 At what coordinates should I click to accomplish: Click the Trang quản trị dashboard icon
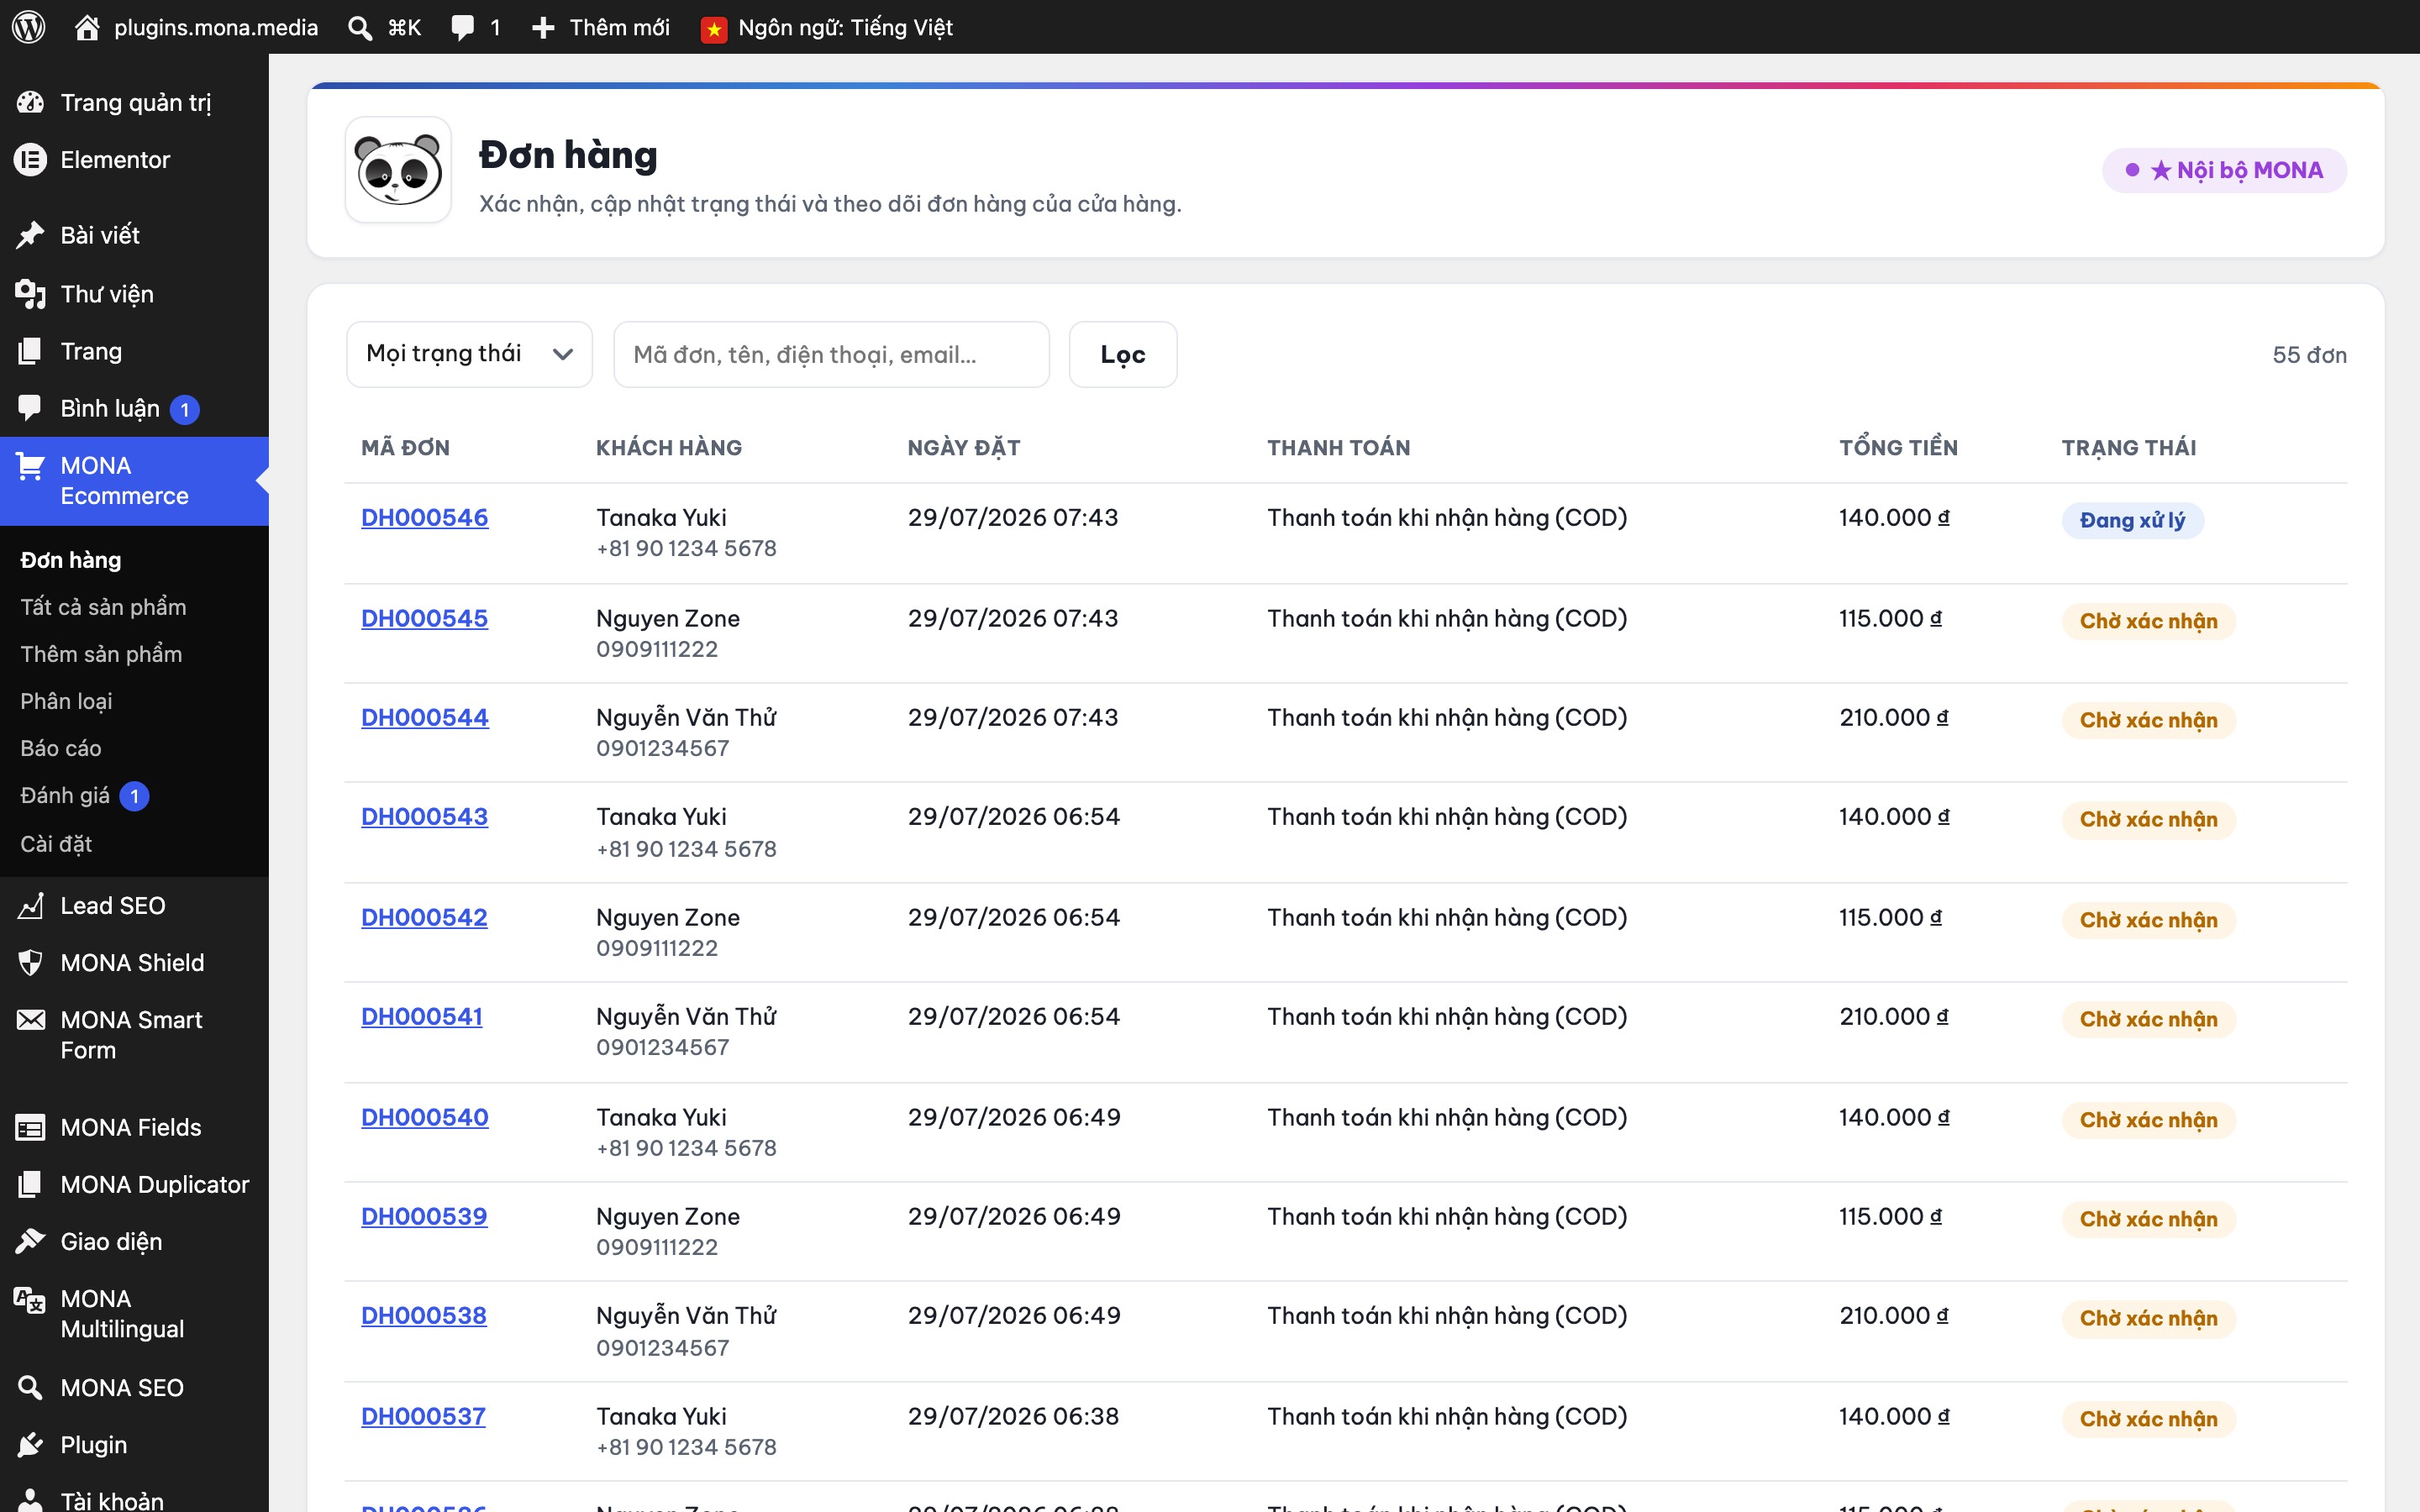30,102
